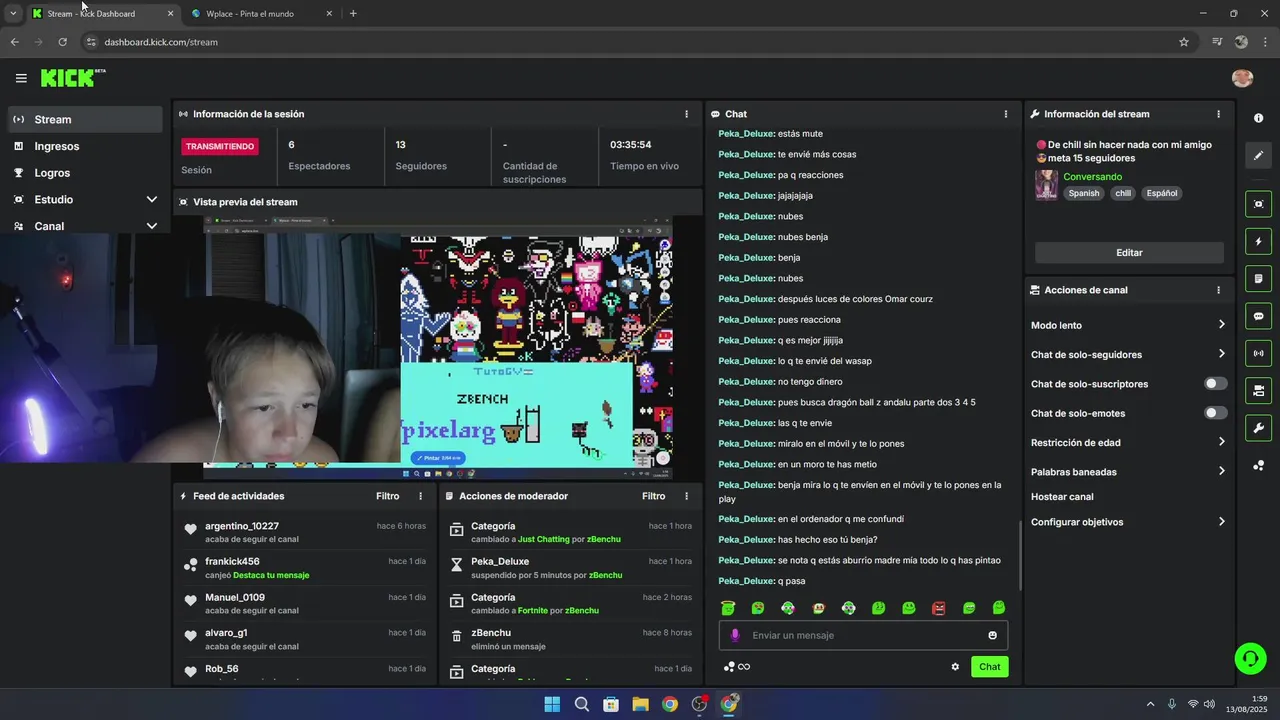Toggle the lightning bolt activity panel icon
Viewport: 1280px width, 720px height.
(x=1258, y=241)
